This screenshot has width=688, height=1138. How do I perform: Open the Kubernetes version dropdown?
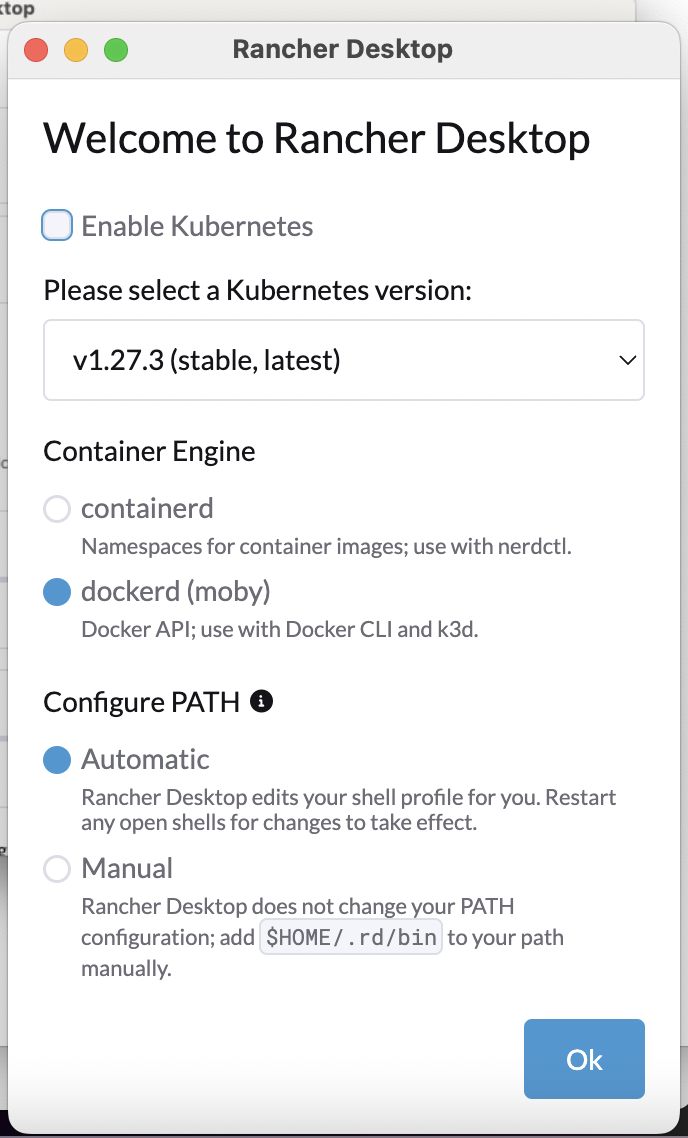344,360
